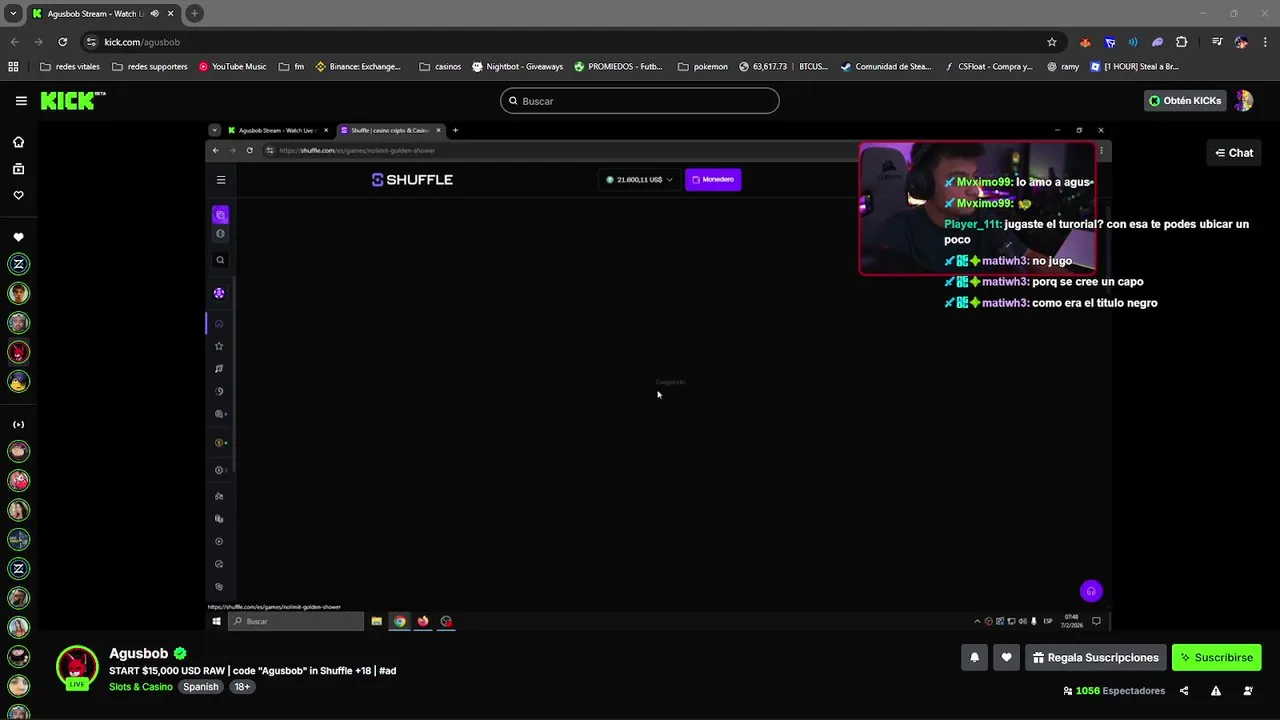Viewport: 1280px width, 720px height.
Task: Open the Chrome three-dot menu
Action: point(1264,42)
